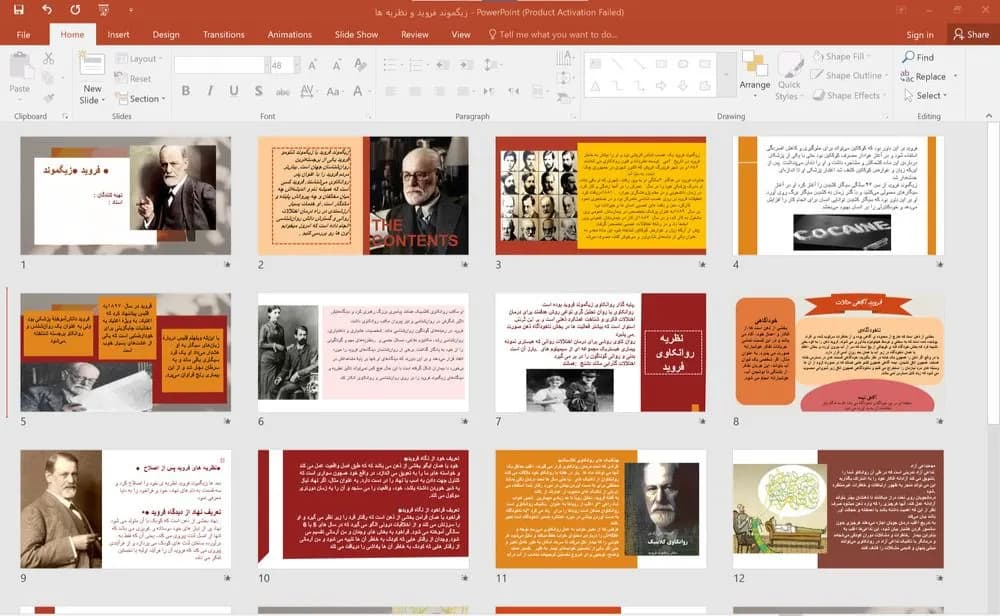
Task: Toggle Strikethrough formatting
Action: point(283,91)
